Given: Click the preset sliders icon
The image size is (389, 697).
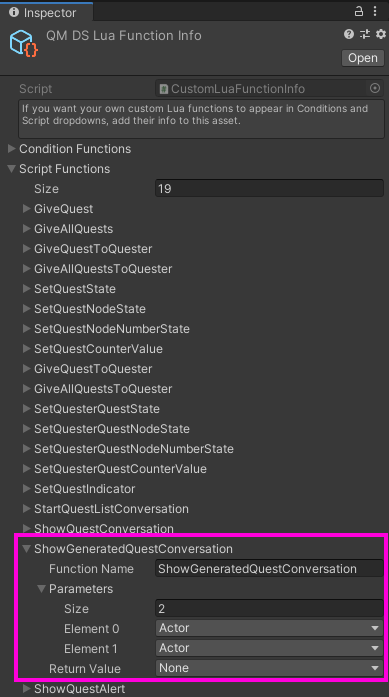Looking at the screenshot, I should click(365, 34).
